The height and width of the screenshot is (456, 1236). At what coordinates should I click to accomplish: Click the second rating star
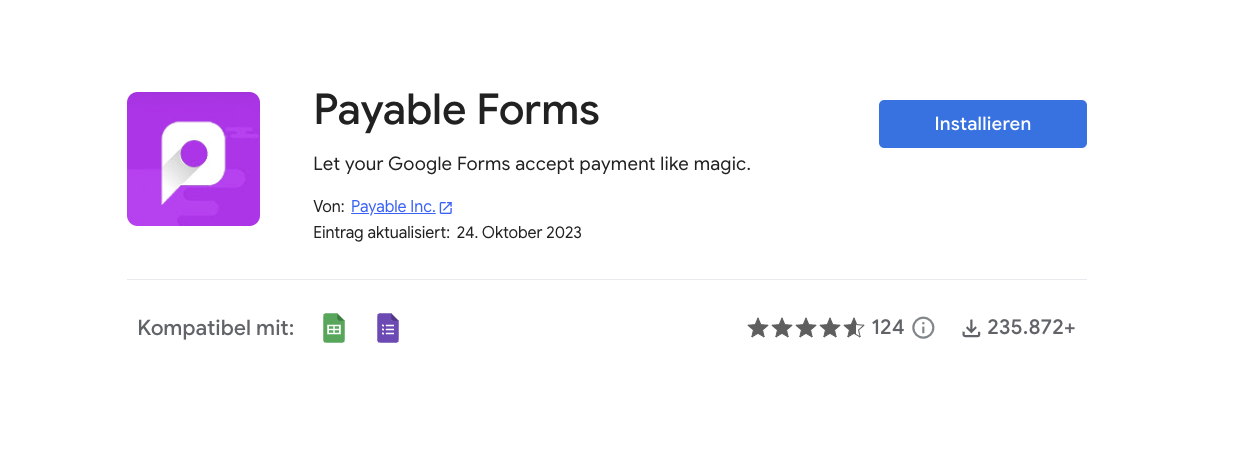coord(782,328)
